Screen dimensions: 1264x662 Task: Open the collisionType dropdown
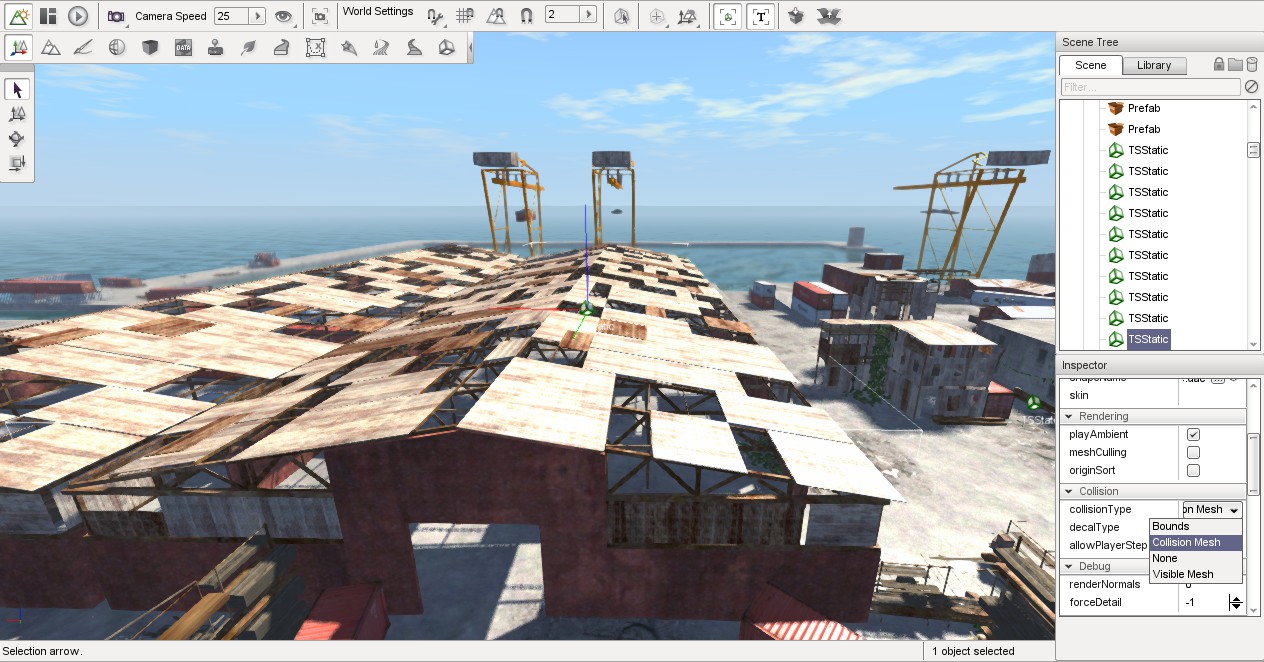(1212, 510)
